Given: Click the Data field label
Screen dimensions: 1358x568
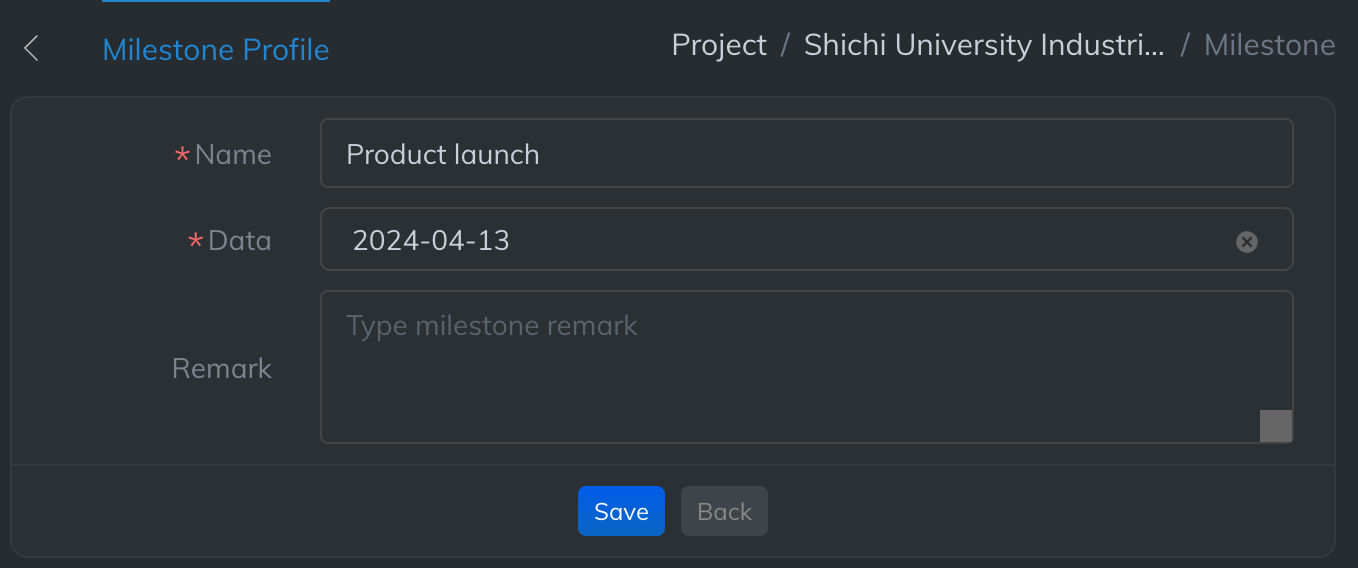Looking at the screenshot, I should [x=240, y=240].
